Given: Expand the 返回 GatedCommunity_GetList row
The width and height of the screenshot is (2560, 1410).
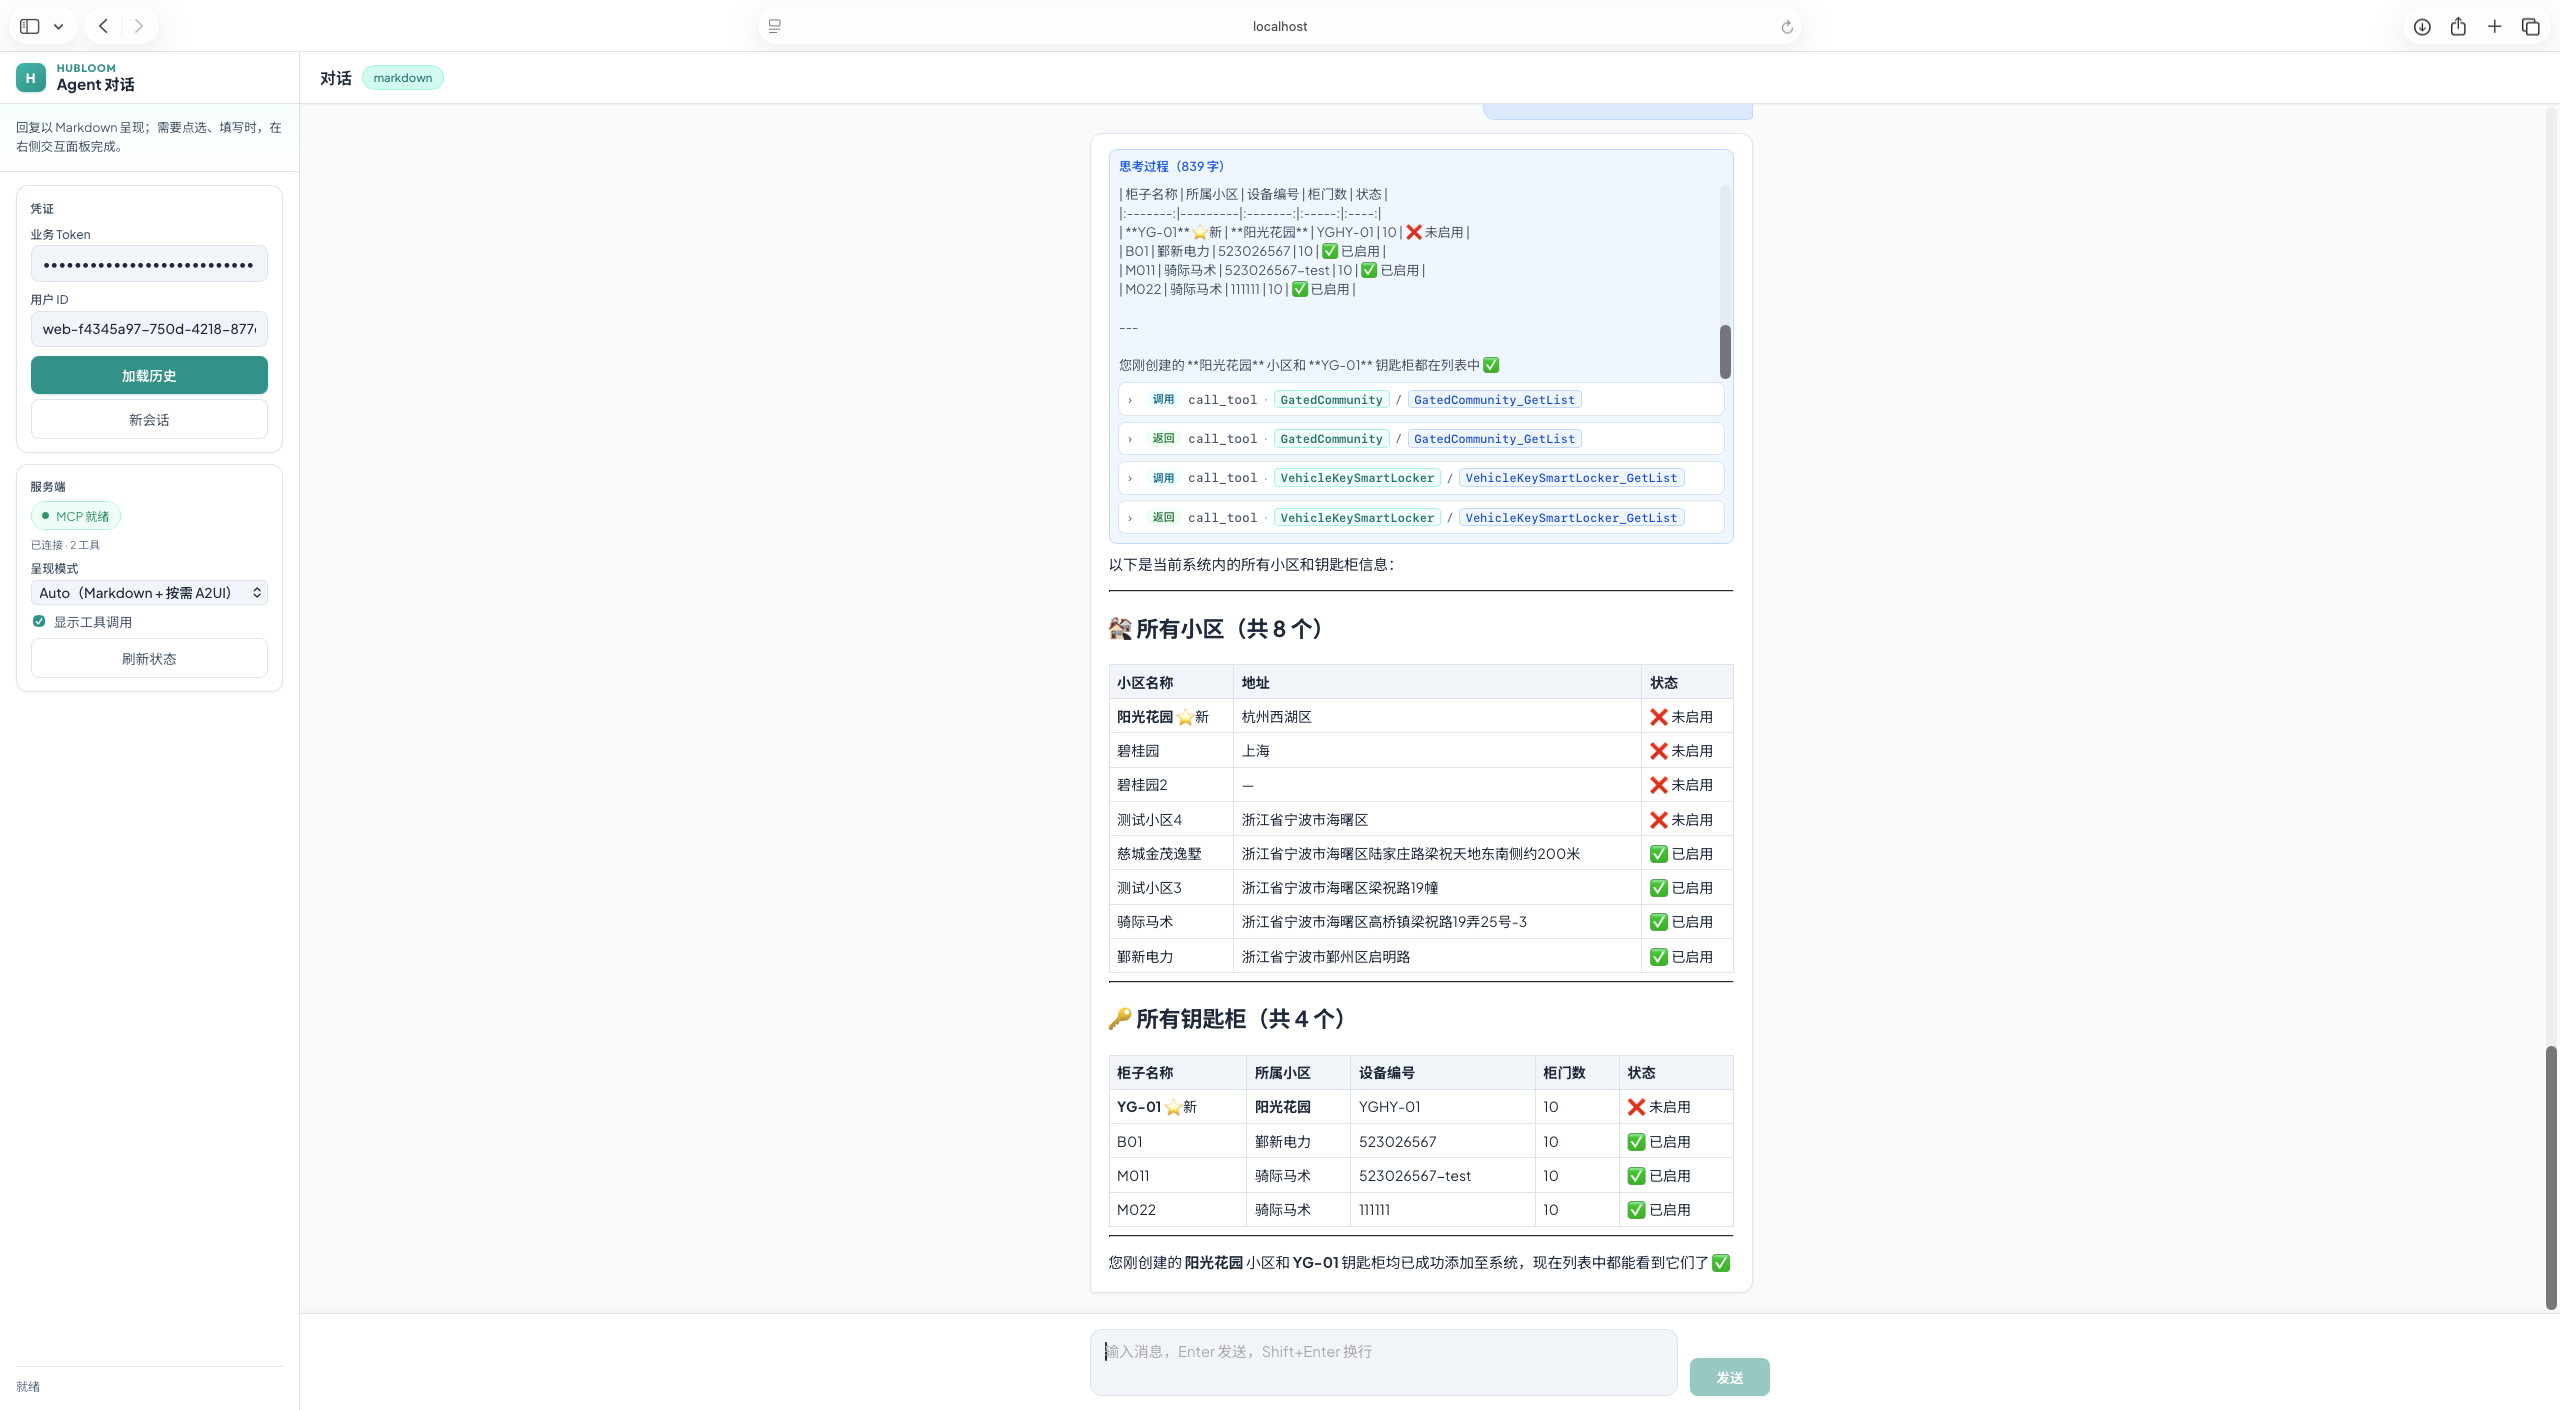Looking at the screenshot, I should point(1420,439).
